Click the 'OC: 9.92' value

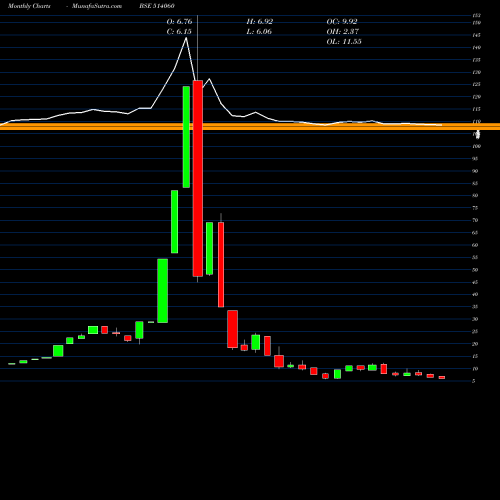pos(342,21)
